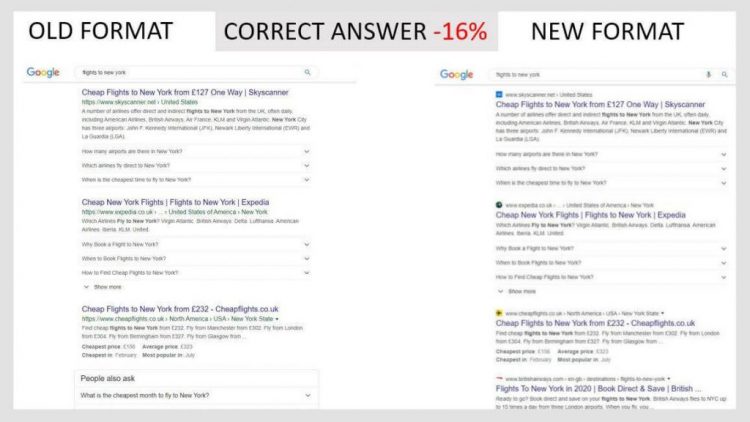Screen dimensions: 750x422
Task: Open Cheapflights £232 result in old format
Action: [x=180, y=309]
